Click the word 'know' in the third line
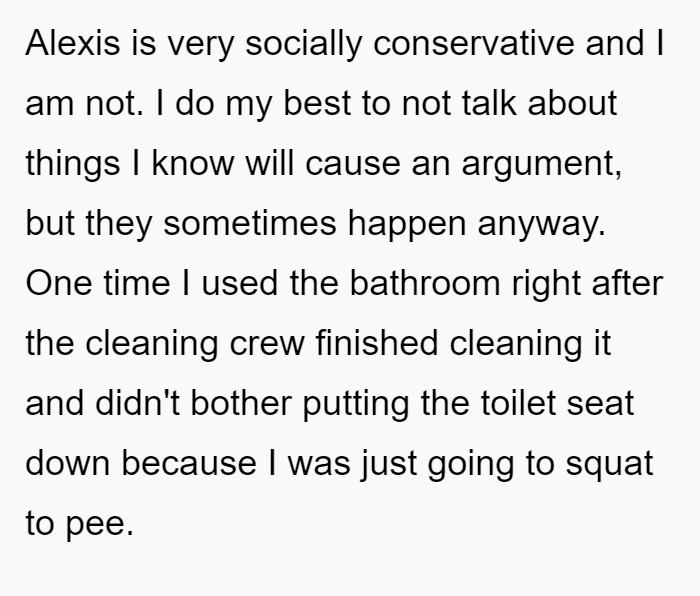 193,163
